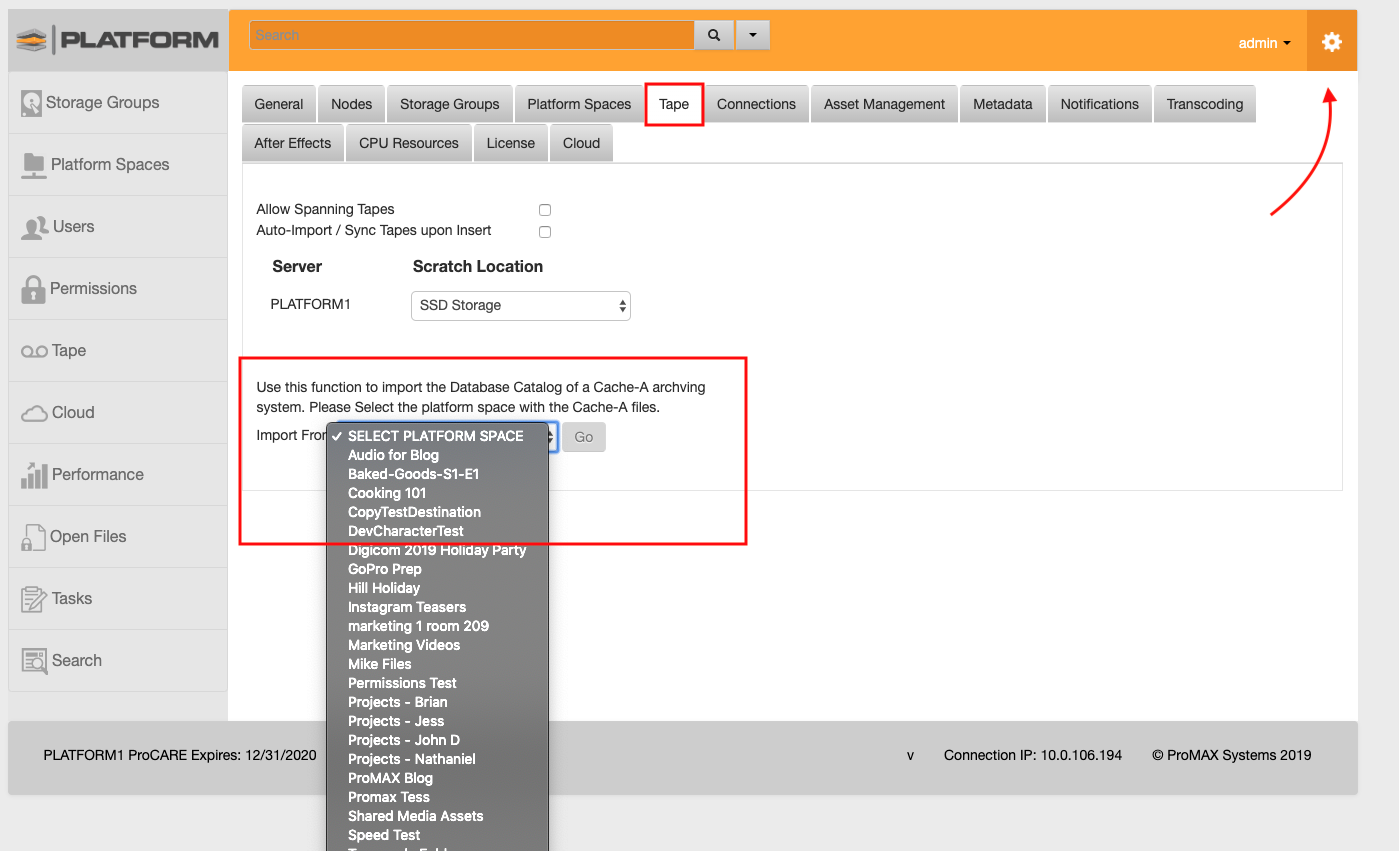Click into the top Search field
This screenshot has width=1399, height=851.
(x=472, y=35)
